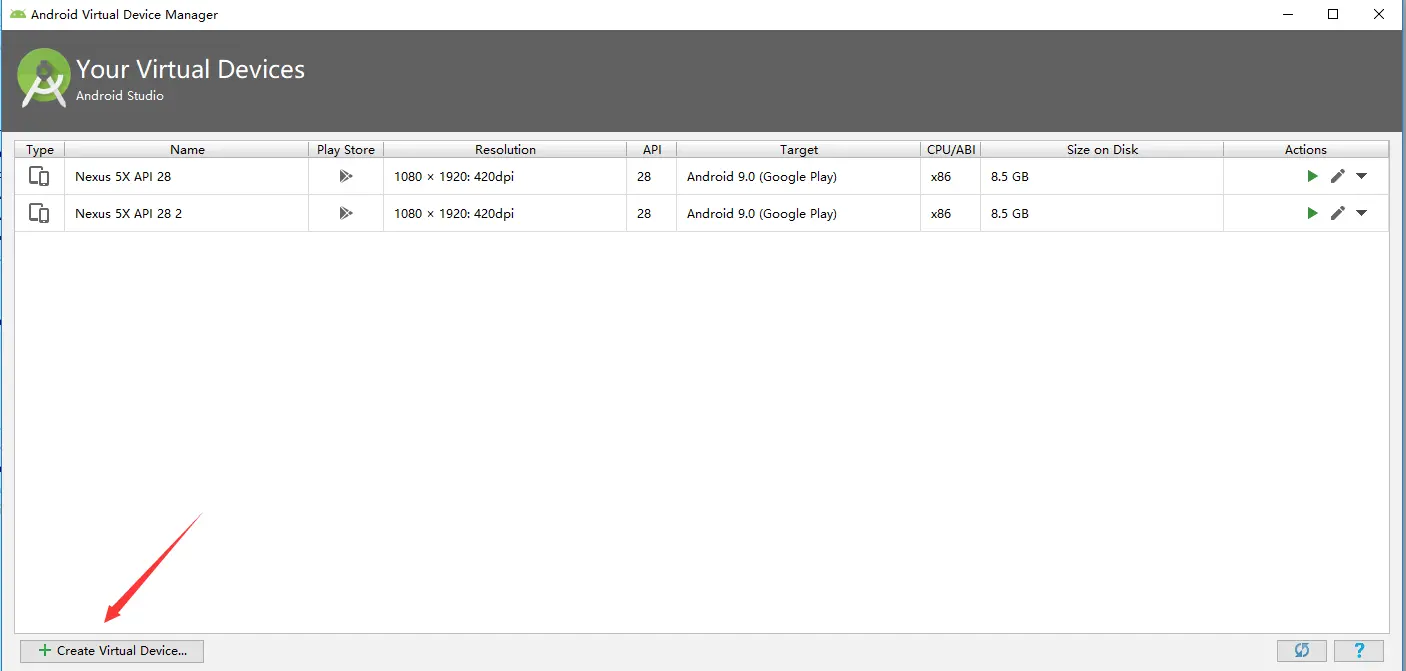Launch Nexus 5X API 28 2 emulator
This screenshot has height=671, width=1406.
pos(1312,213)
